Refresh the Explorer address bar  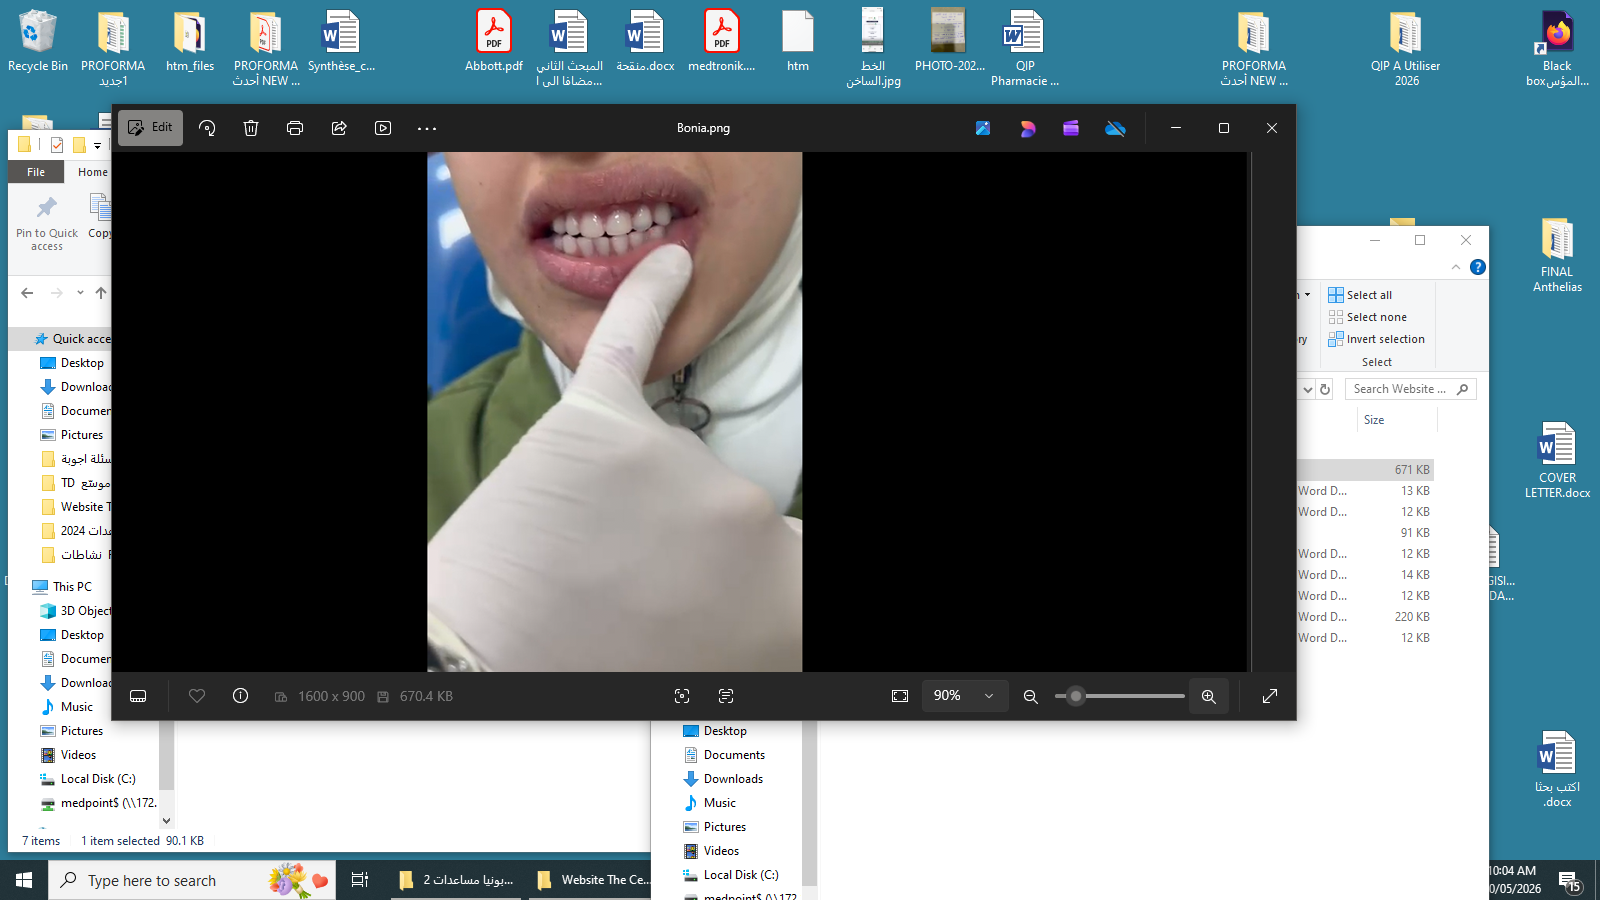click(1325, 389)
